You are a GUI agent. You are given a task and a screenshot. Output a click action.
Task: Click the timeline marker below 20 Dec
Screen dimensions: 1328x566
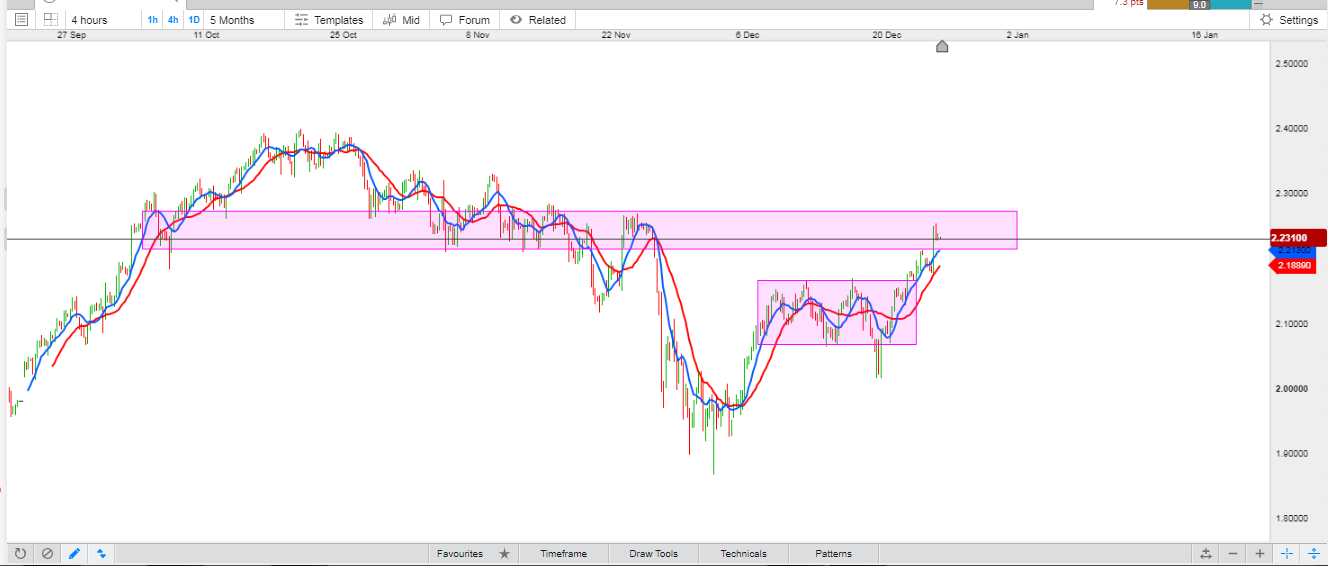(941, 46)
